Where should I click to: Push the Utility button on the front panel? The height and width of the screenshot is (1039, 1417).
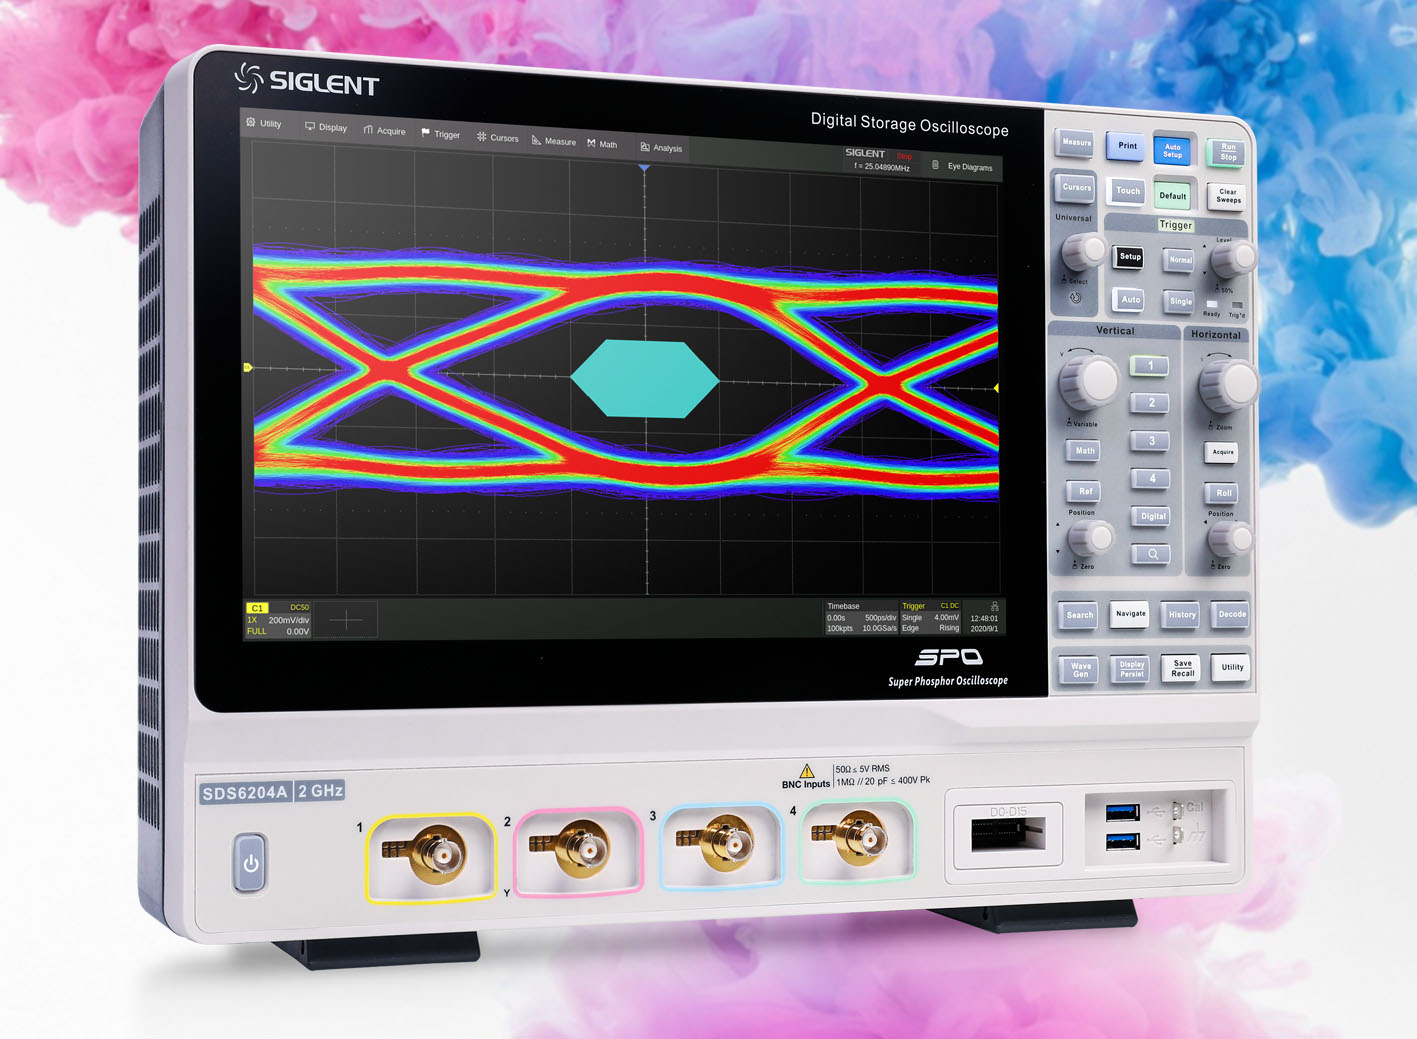1231,667
